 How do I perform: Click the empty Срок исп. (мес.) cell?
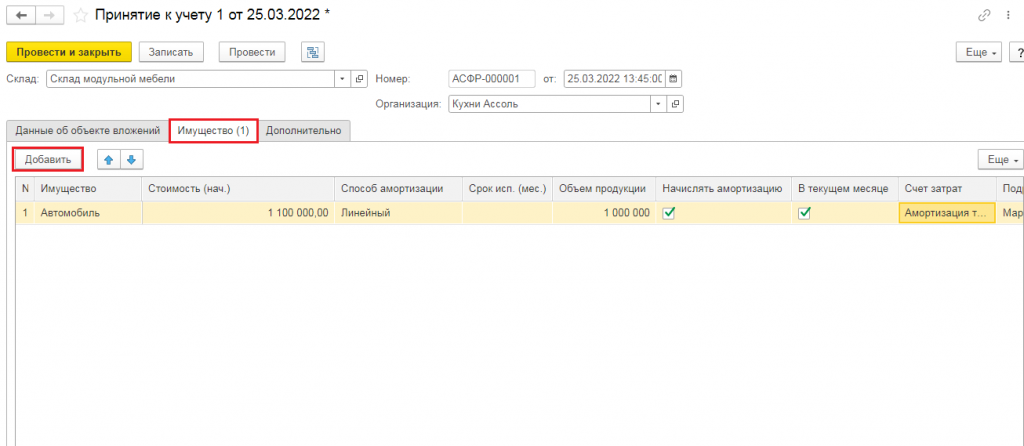(507, 213)
